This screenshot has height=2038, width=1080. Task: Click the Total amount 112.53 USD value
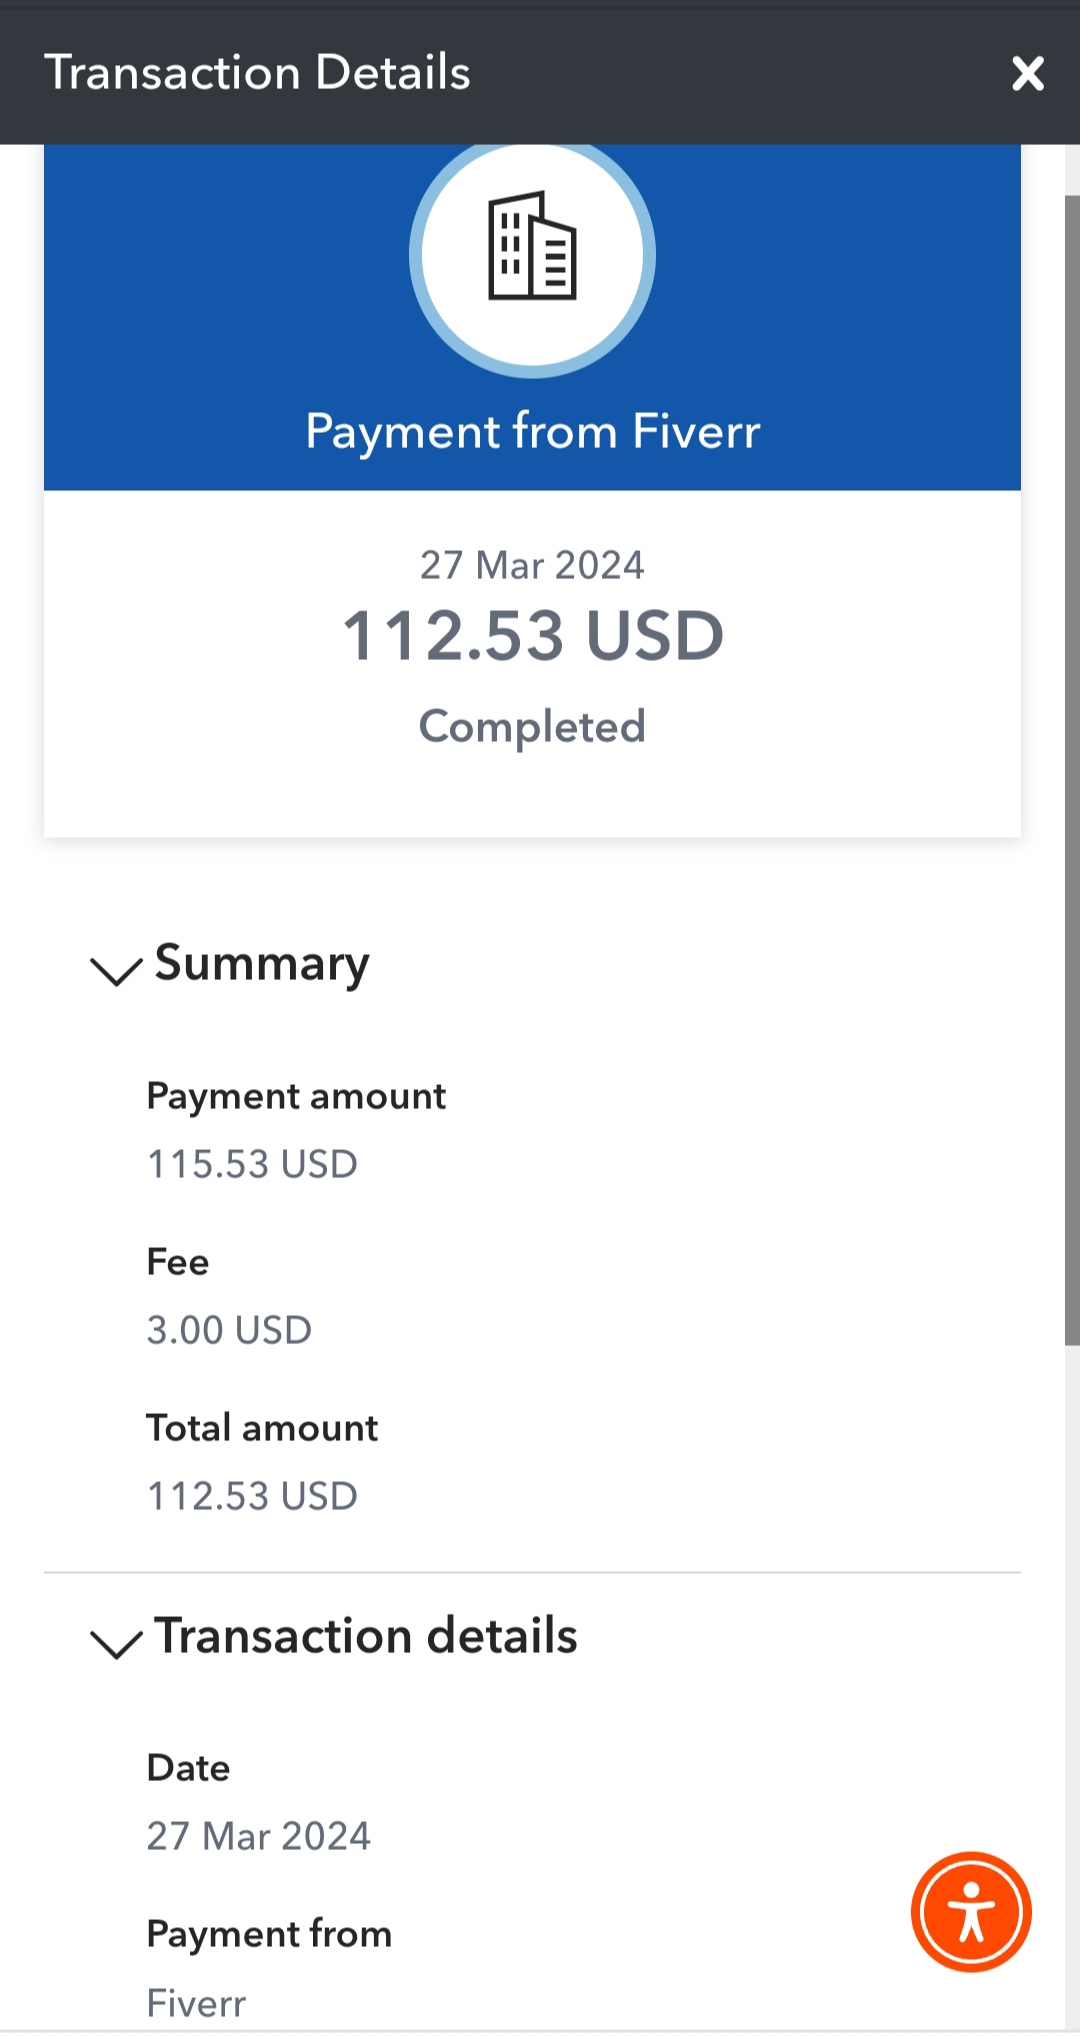pyautogui.click(x=252, y=1496)
